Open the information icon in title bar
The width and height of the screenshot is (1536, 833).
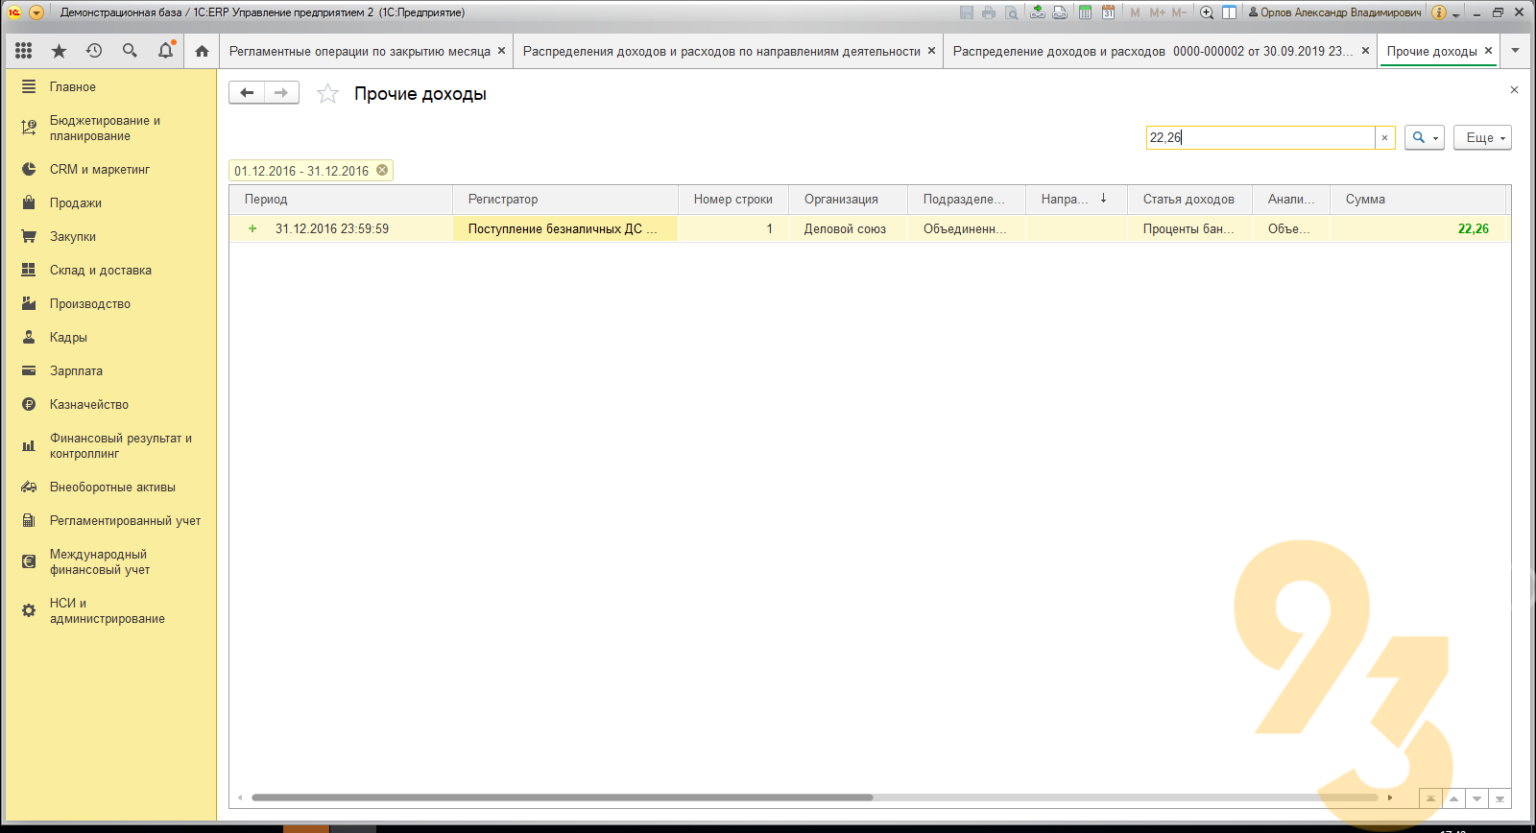point(1439,13)
